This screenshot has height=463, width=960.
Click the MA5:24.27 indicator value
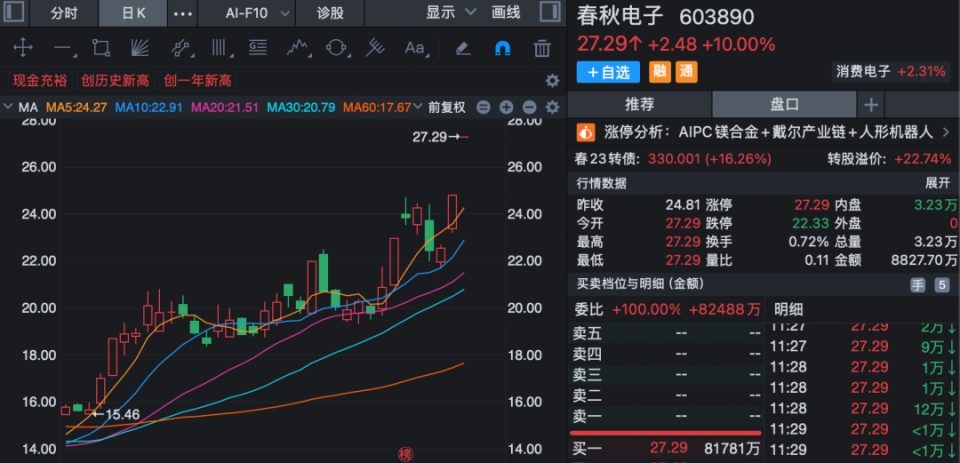[77, 107]
